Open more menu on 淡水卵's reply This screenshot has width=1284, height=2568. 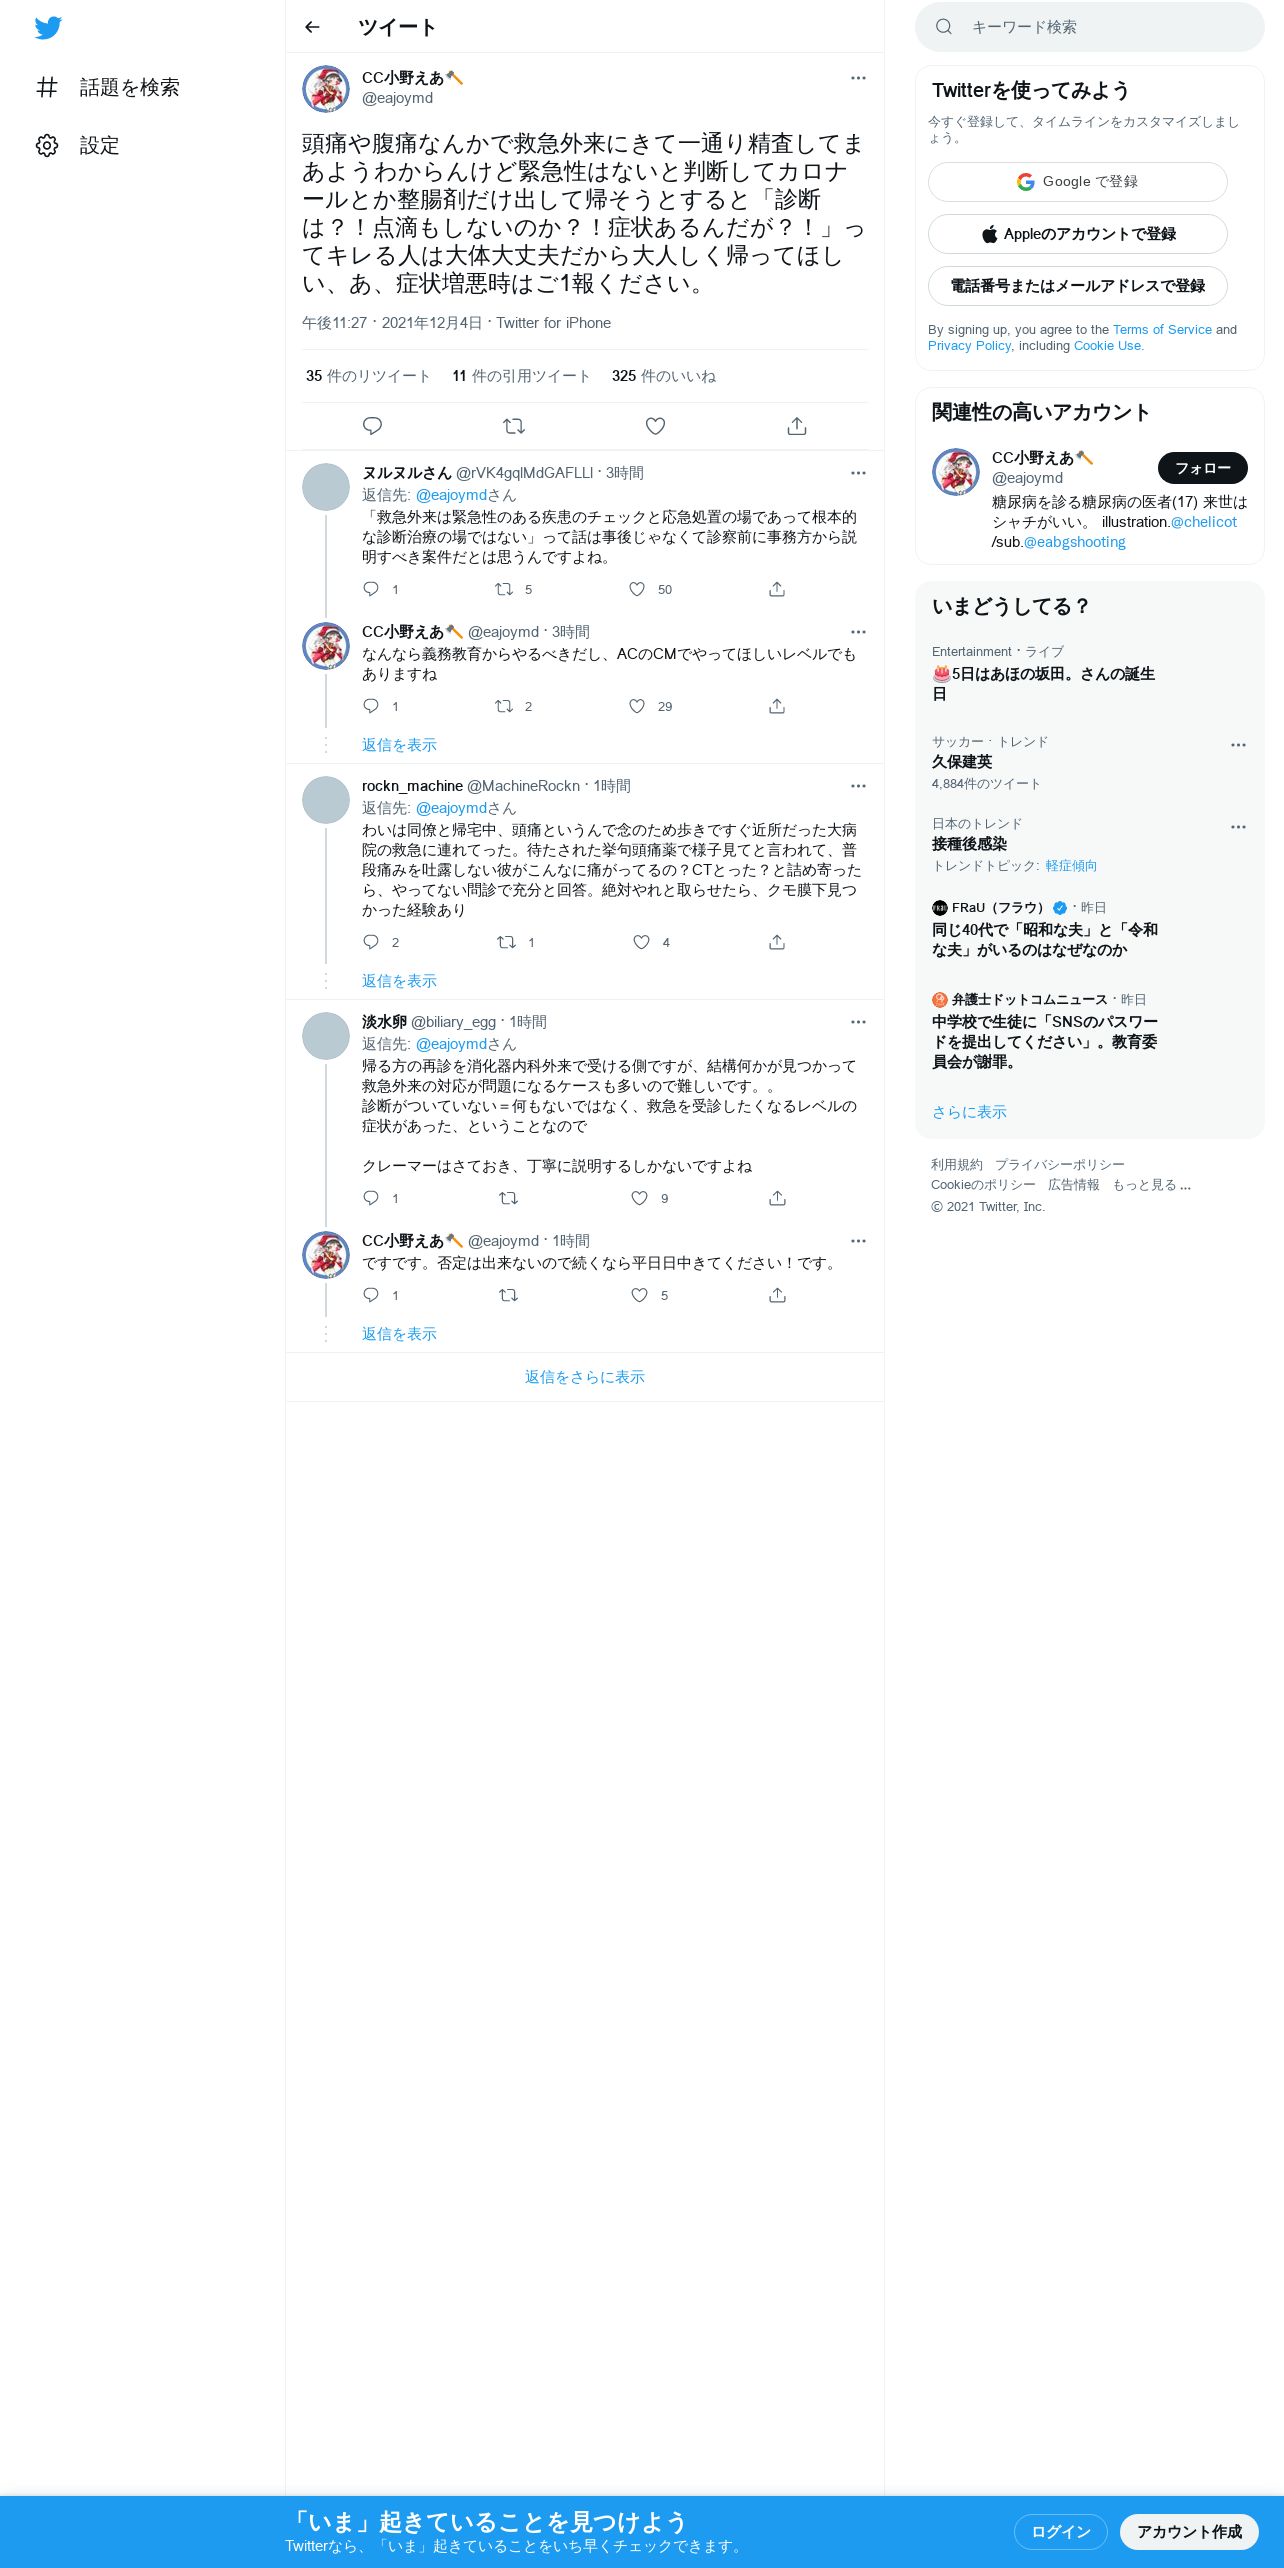(858, 1022)
